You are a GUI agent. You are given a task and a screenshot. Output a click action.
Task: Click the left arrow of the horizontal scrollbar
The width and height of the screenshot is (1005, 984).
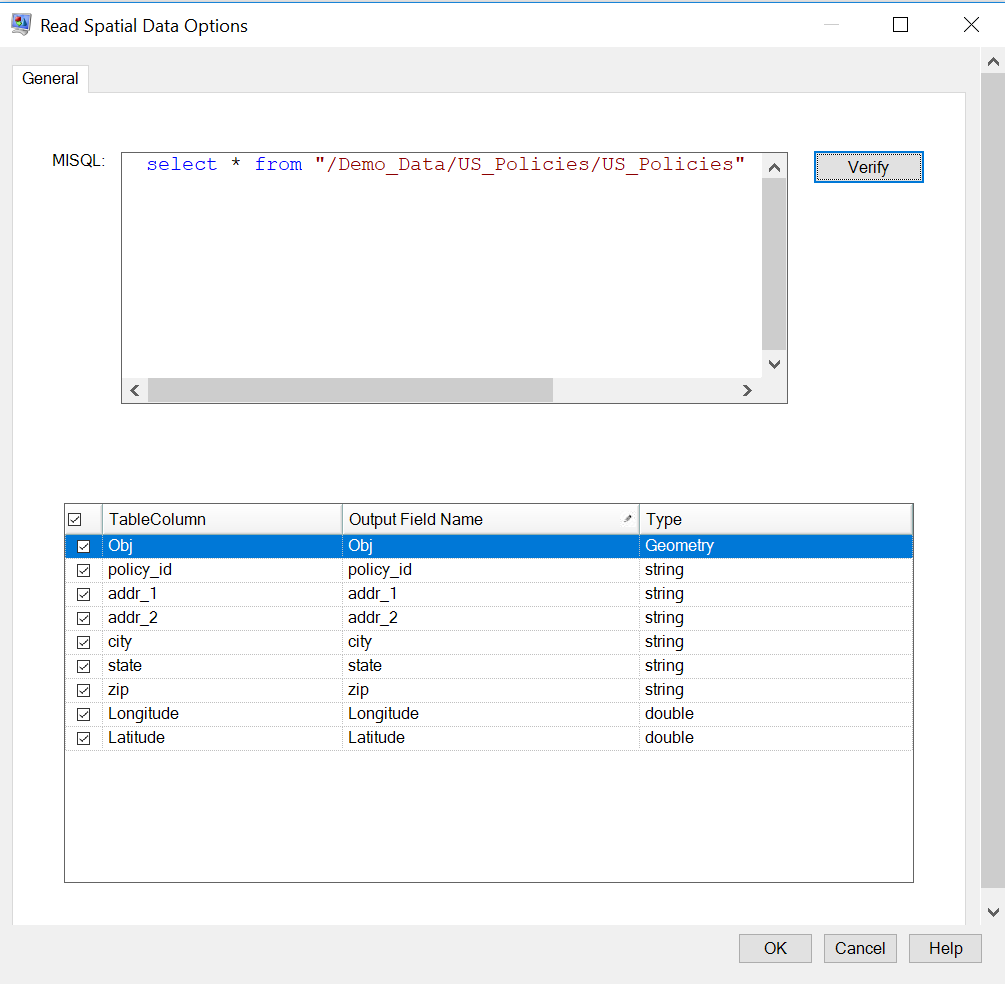(x=135, y=390)
